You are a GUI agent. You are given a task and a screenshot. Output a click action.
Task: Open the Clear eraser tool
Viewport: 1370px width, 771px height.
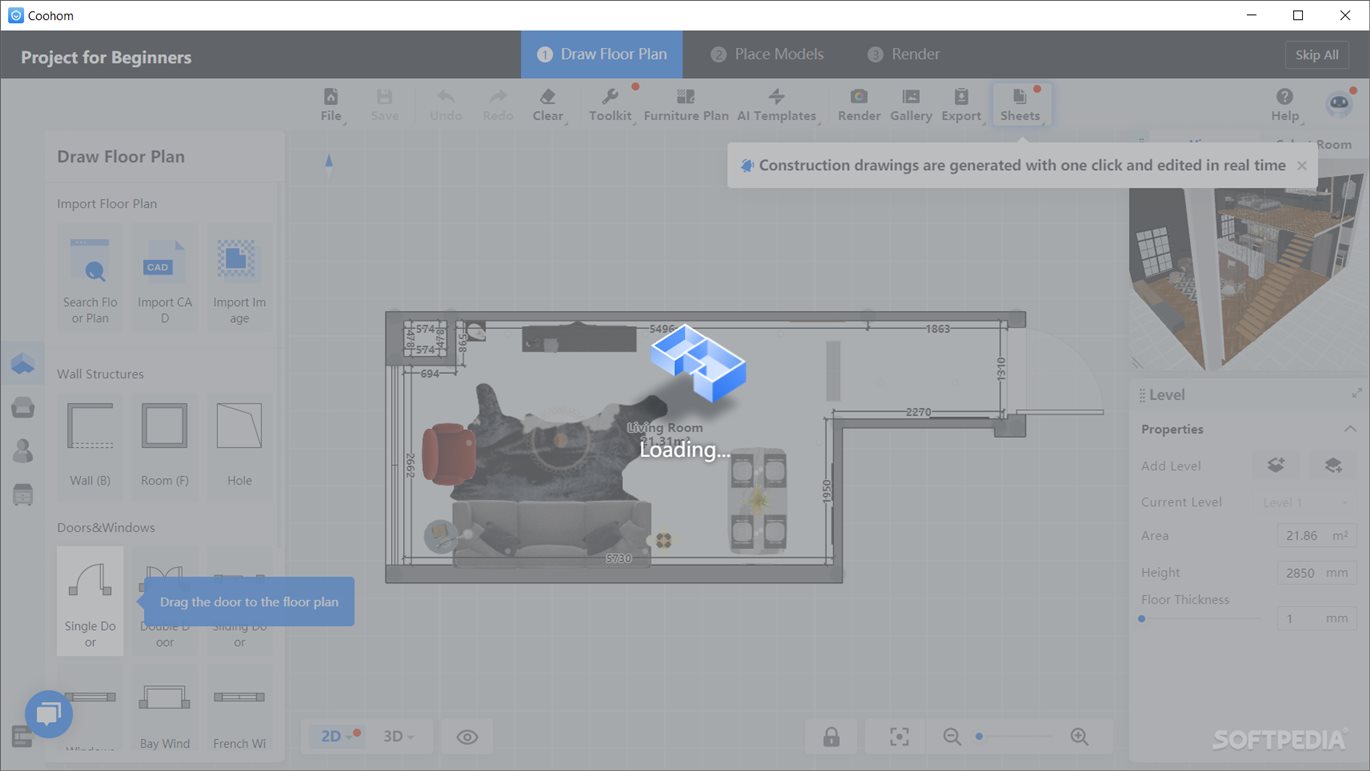pyautogui.click(x=547, y=104)
